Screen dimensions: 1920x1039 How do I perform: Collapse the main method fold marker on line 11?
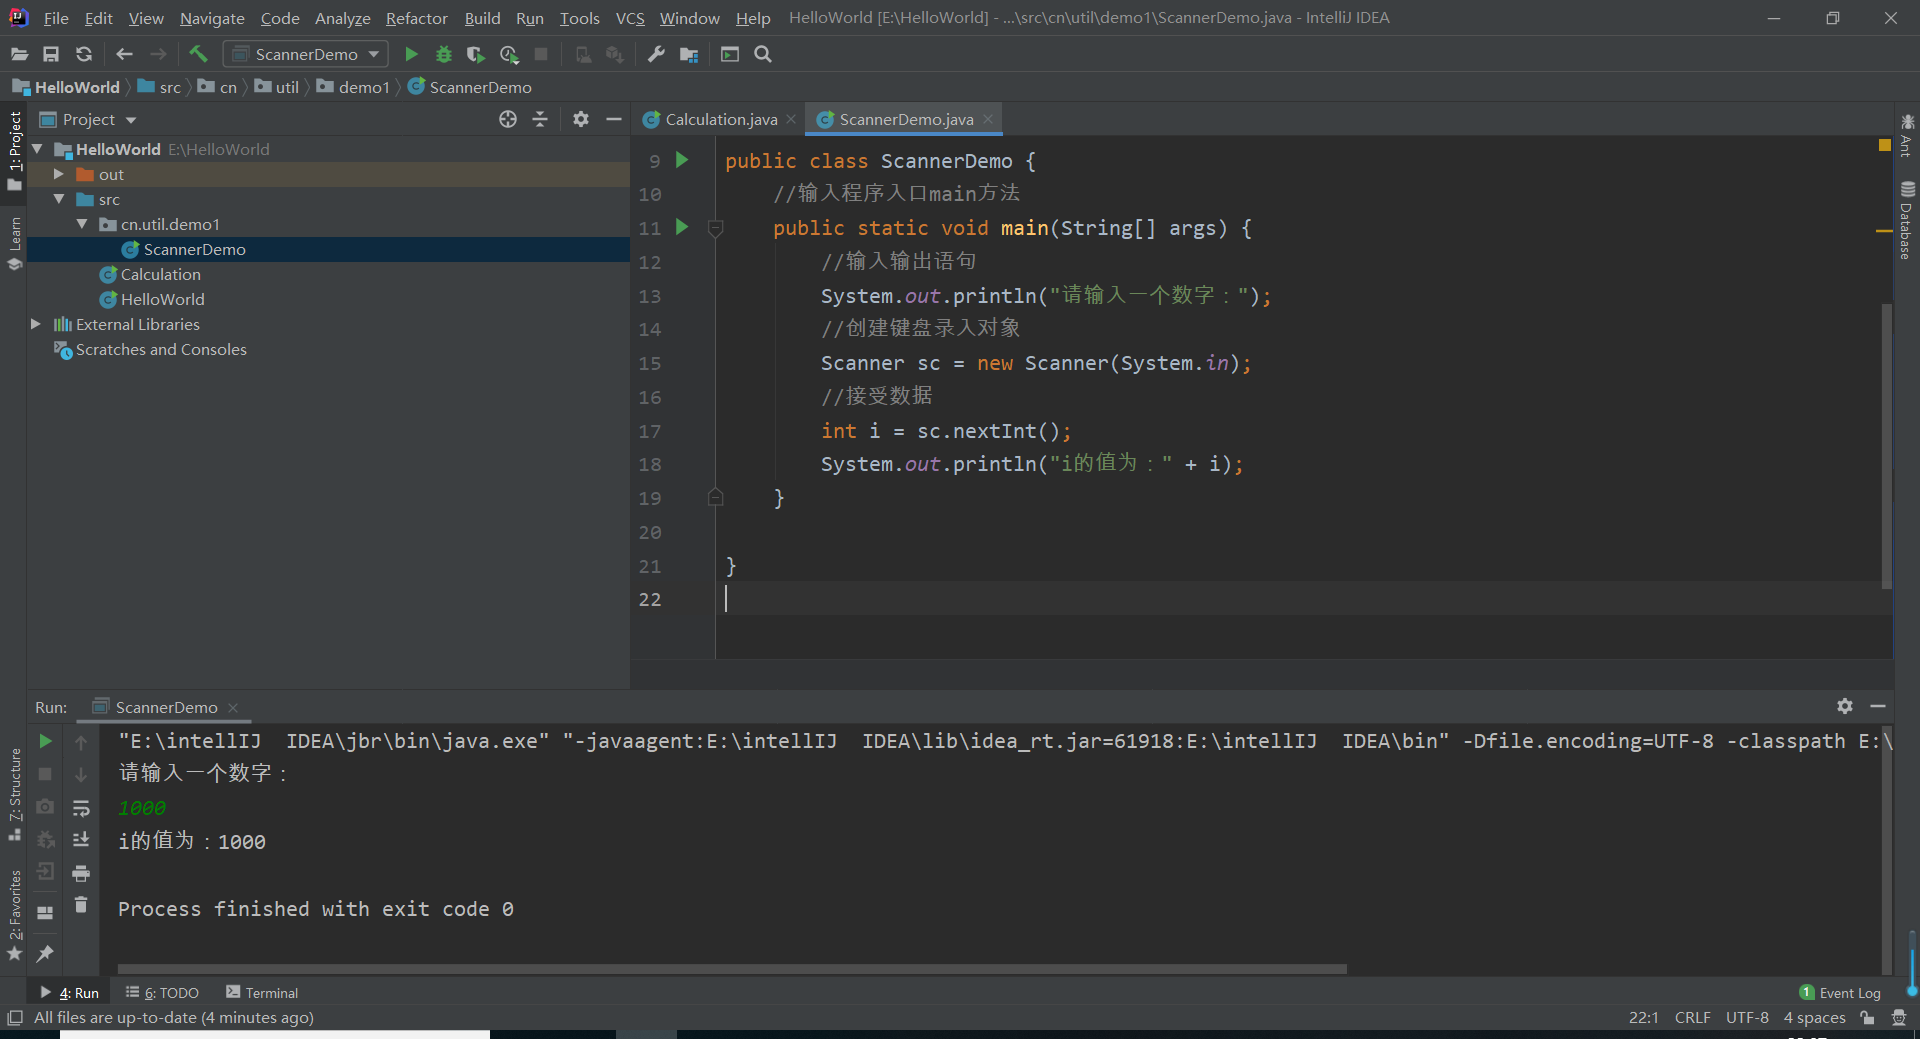(x=716, y=228)
